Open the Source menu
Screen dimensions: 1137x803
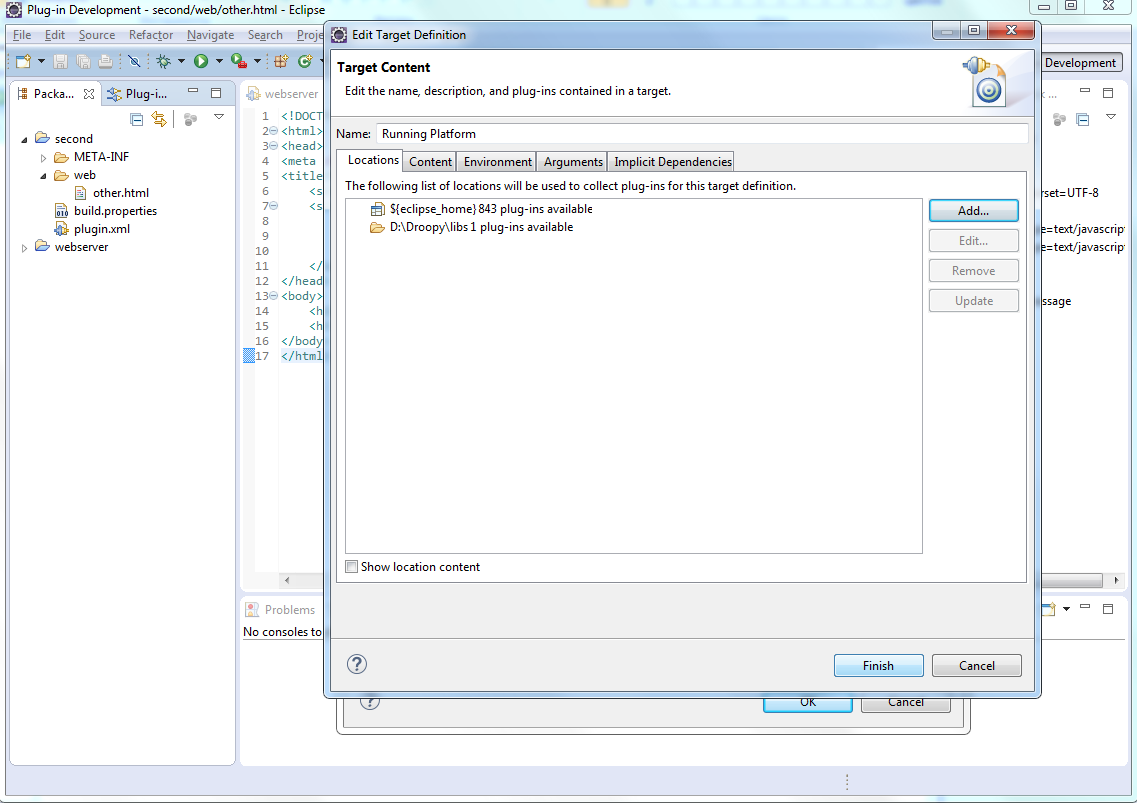point(96,35)
